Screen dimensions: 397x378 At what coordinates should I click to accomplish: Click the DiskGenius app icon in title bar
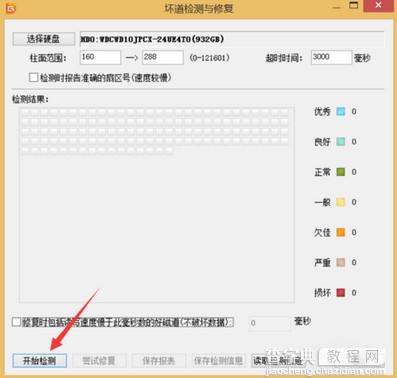10,8
